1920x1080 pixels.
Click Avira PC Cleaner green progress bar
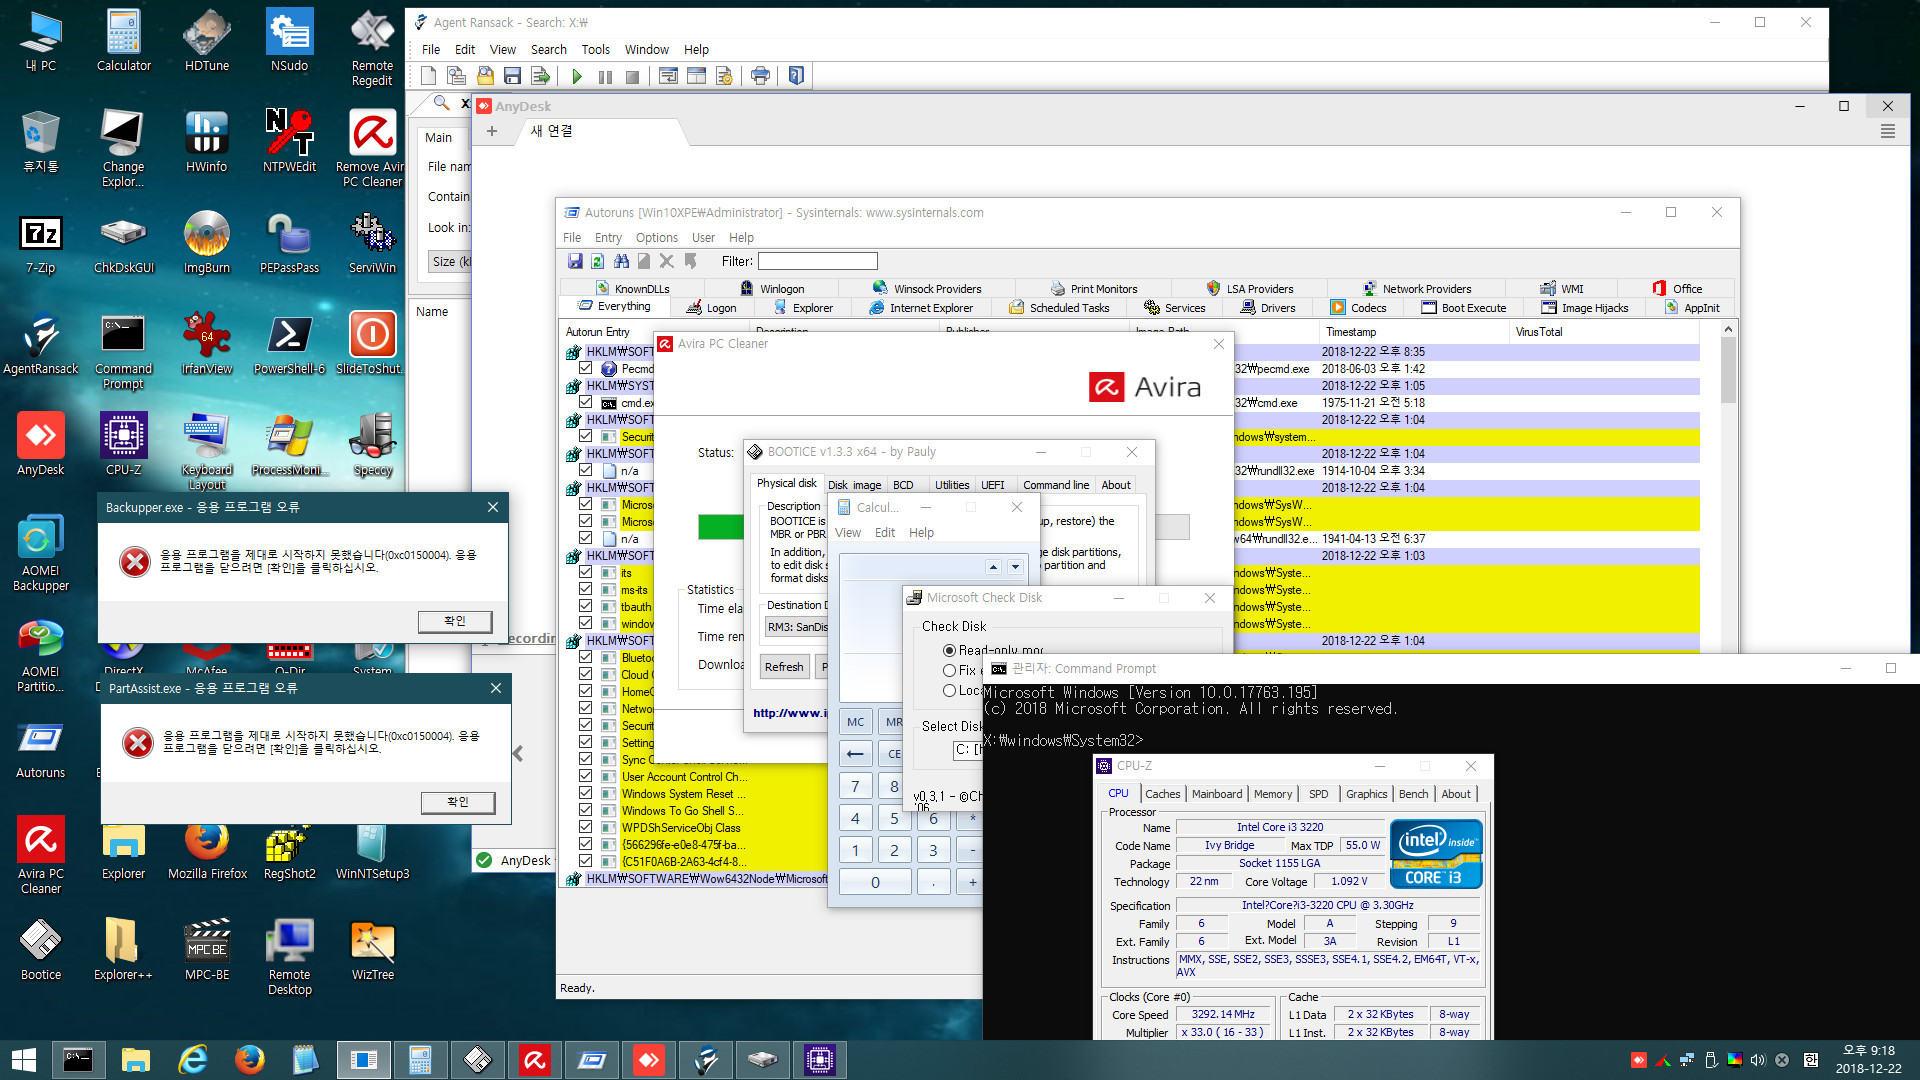point(720,527)
